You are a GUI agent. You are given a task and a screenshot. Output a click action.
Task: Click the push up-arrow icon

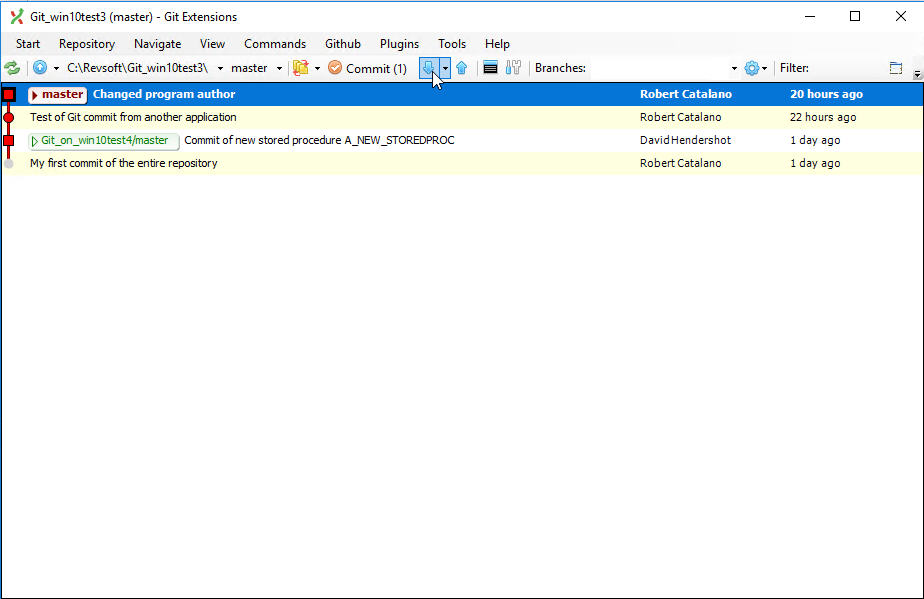coord(461,68)
